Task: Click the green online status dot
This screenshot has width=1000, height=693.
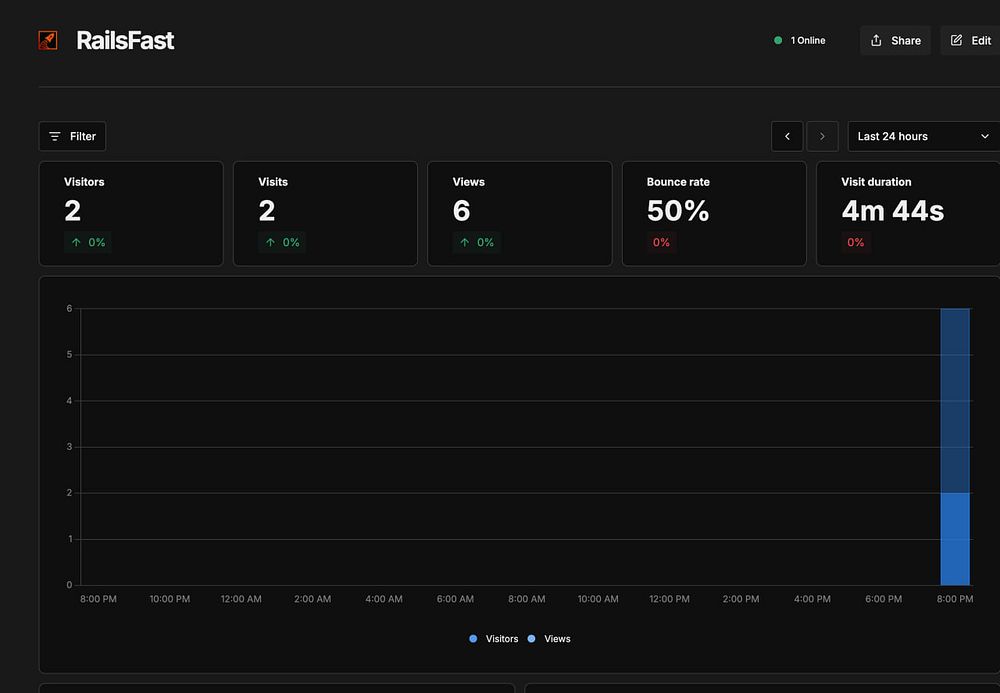Action: pyautogui.click(x=778, y=40)
